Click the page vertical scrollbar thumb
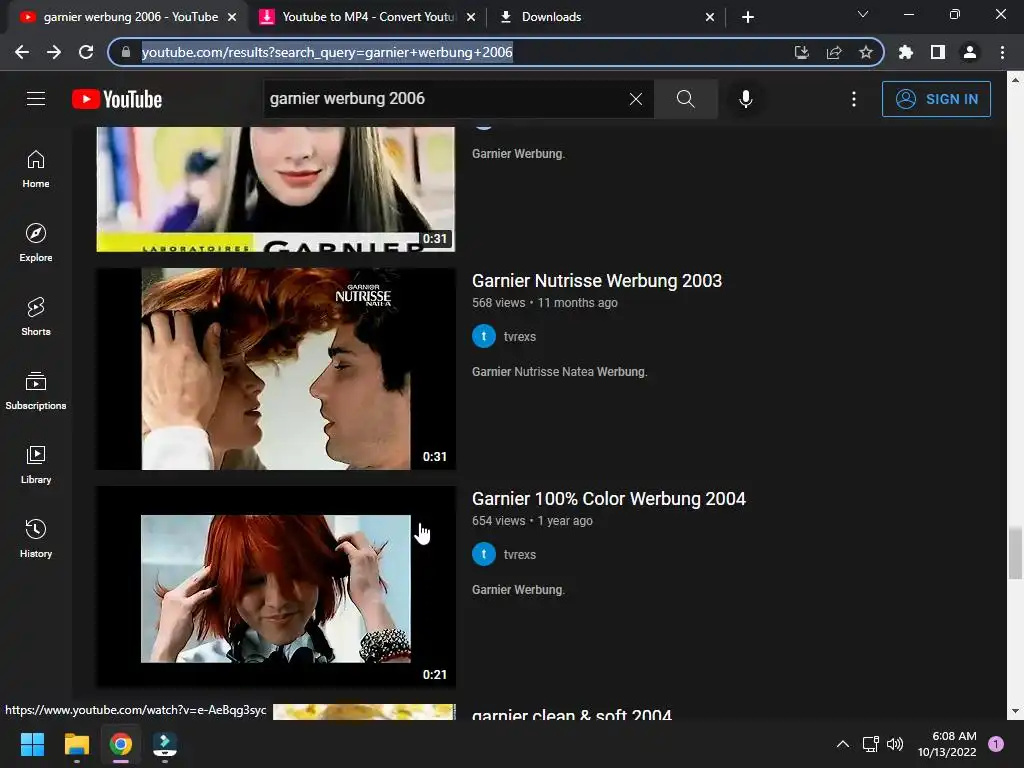Image resolution: width=1024 pixels, height=768 pixels. pos(1015,553)
